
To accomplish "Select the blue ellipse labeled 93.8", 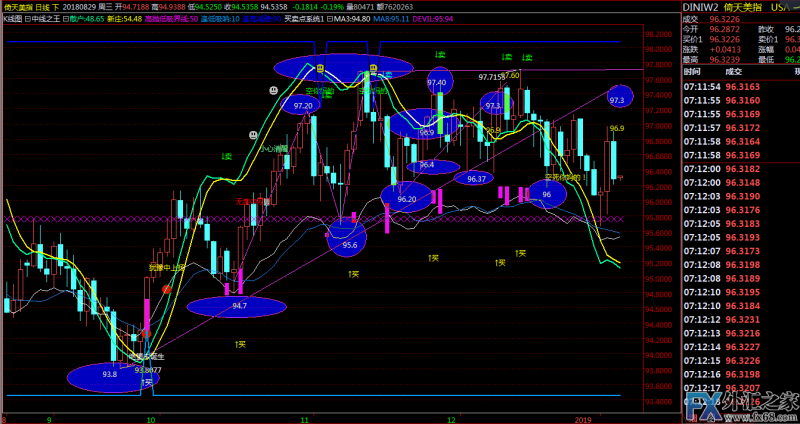I will point(113,376).
